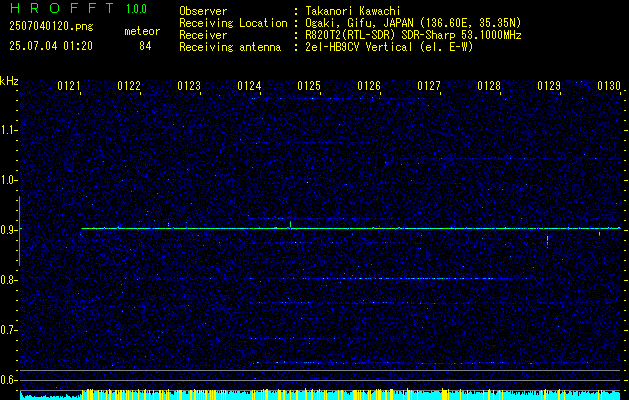Click time marker 0122
The width and height of the screenshot is (629, 400).
[129, 86]
